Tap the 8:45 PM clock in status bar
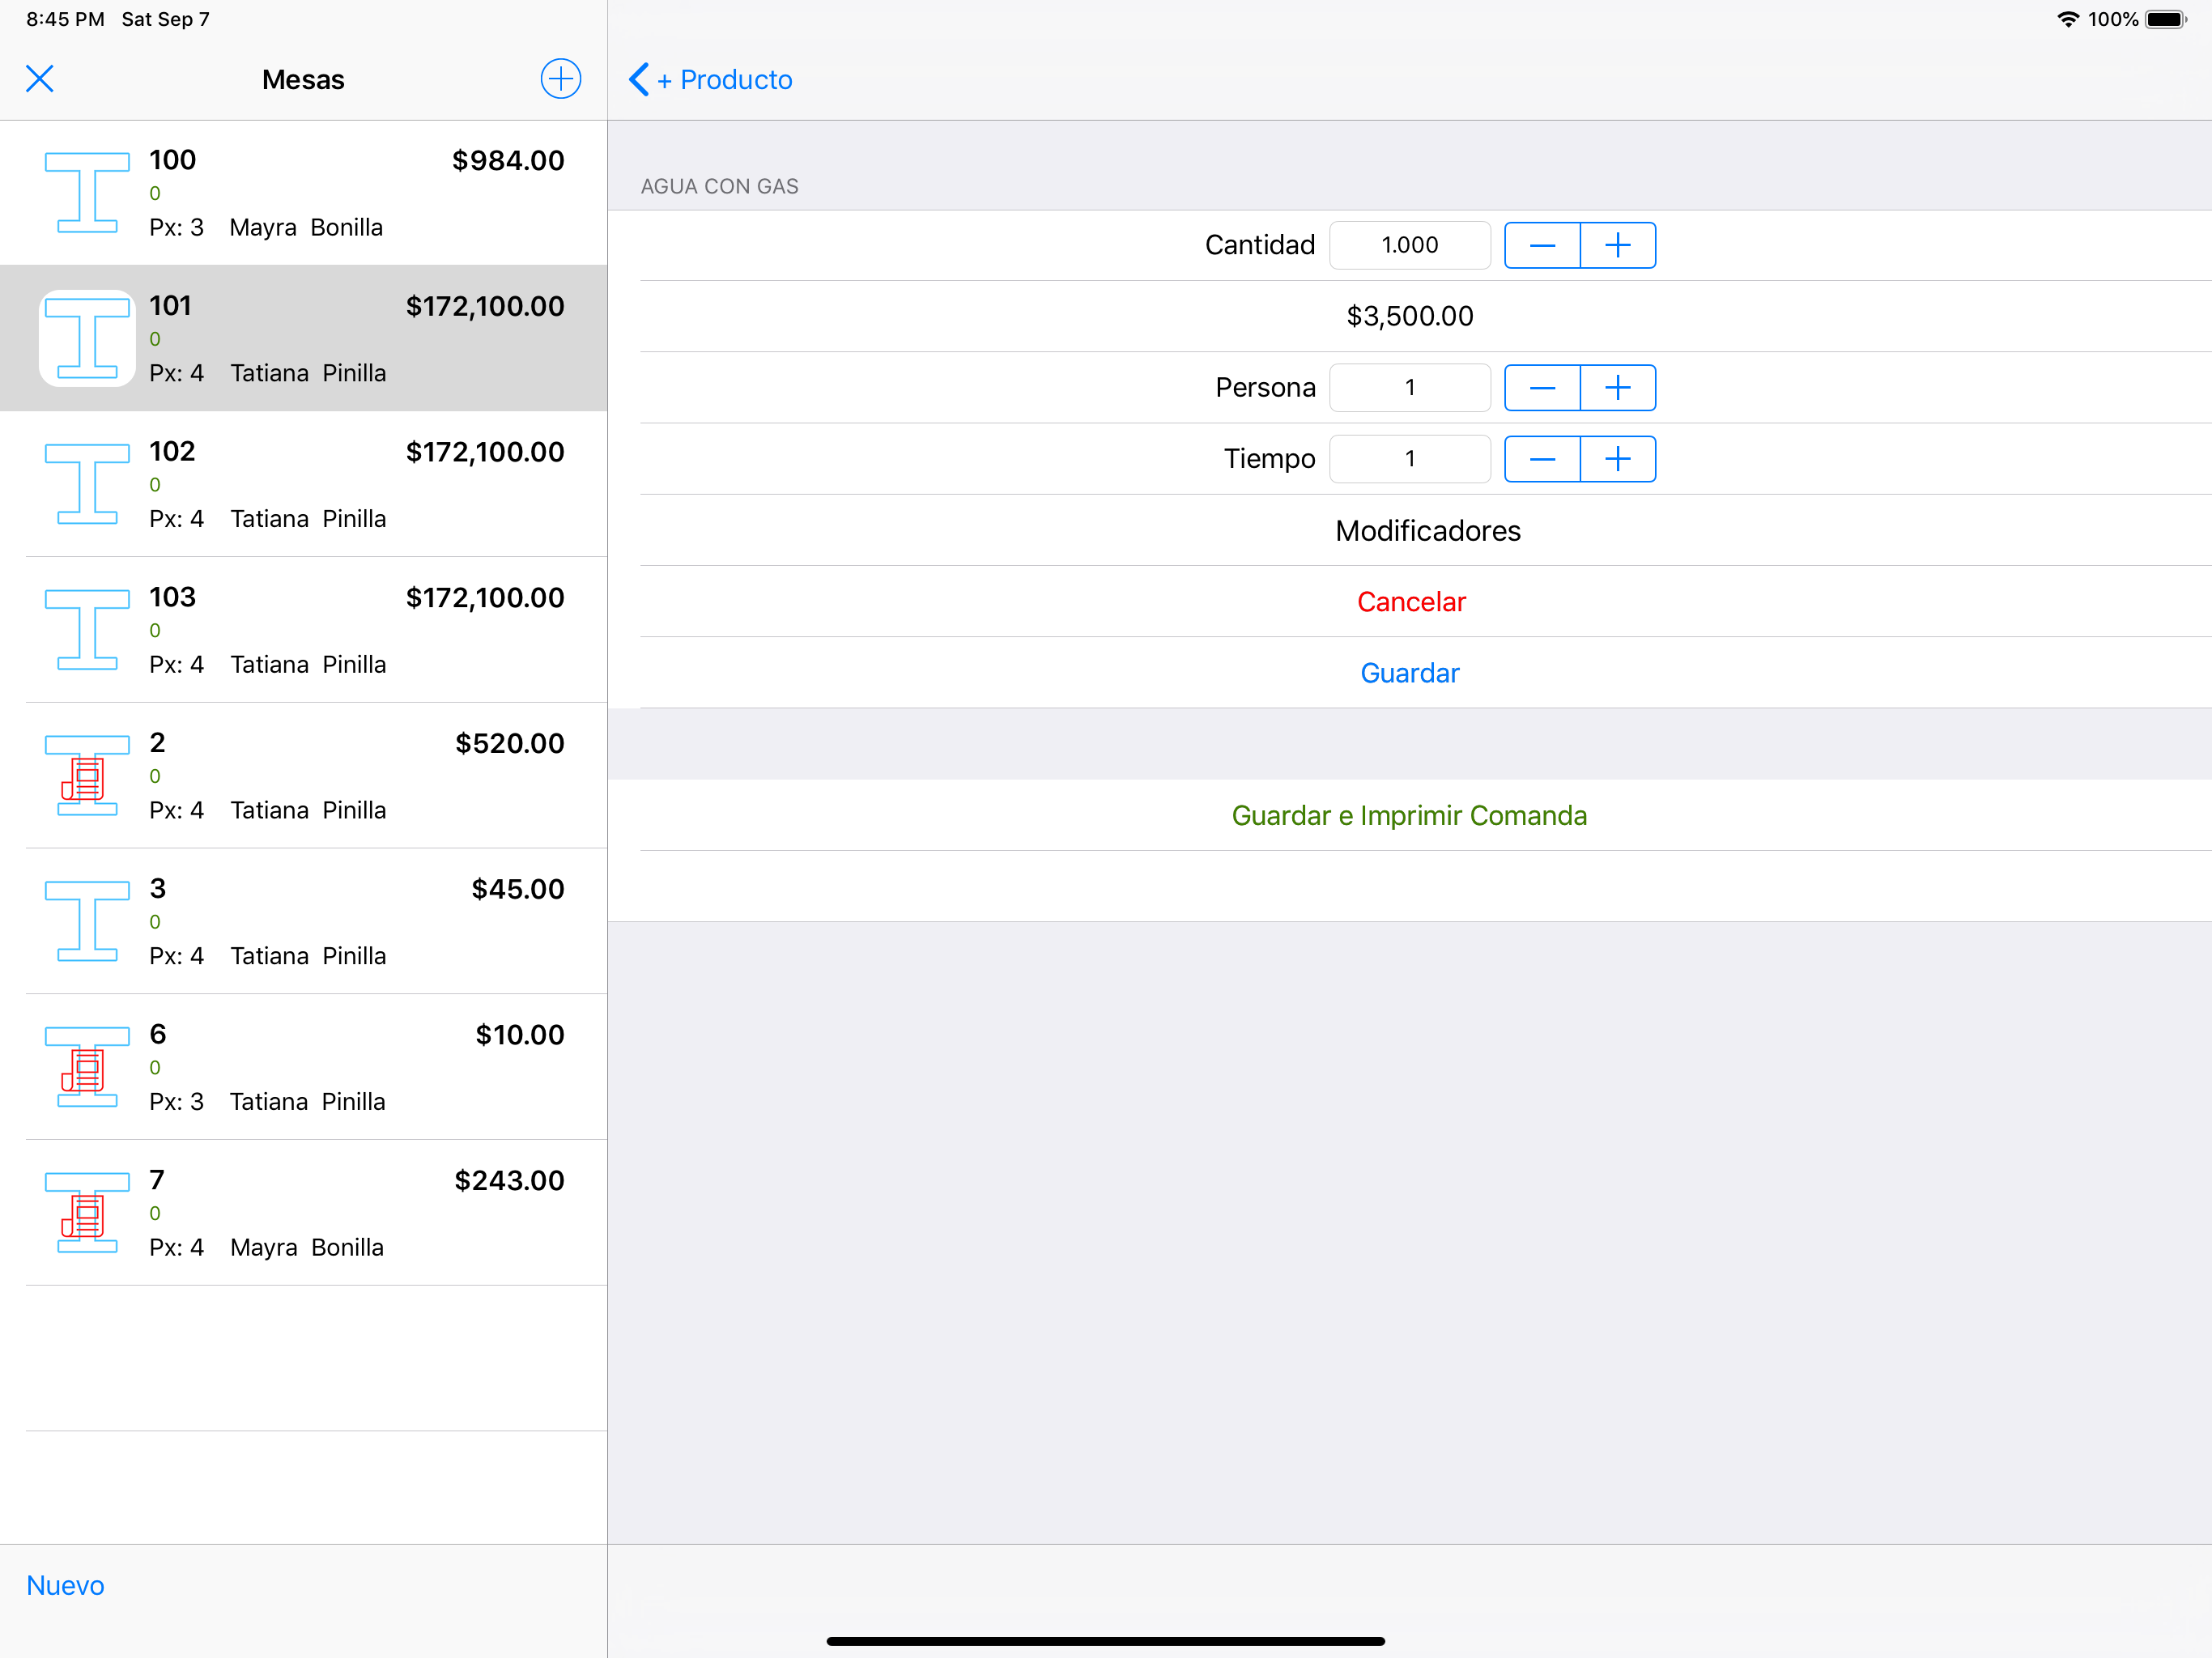 (x=65, y=20)
